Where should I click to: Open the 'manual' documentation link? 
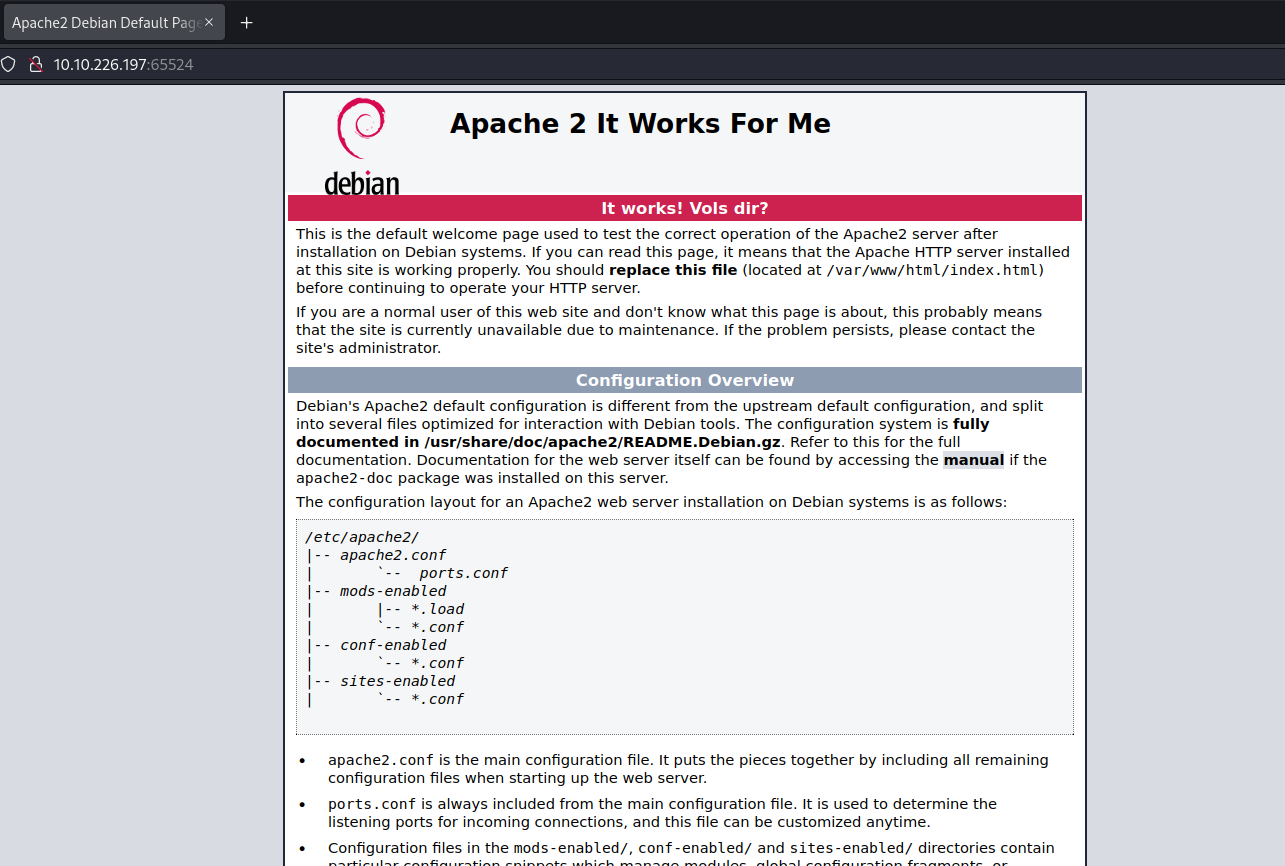973,460
